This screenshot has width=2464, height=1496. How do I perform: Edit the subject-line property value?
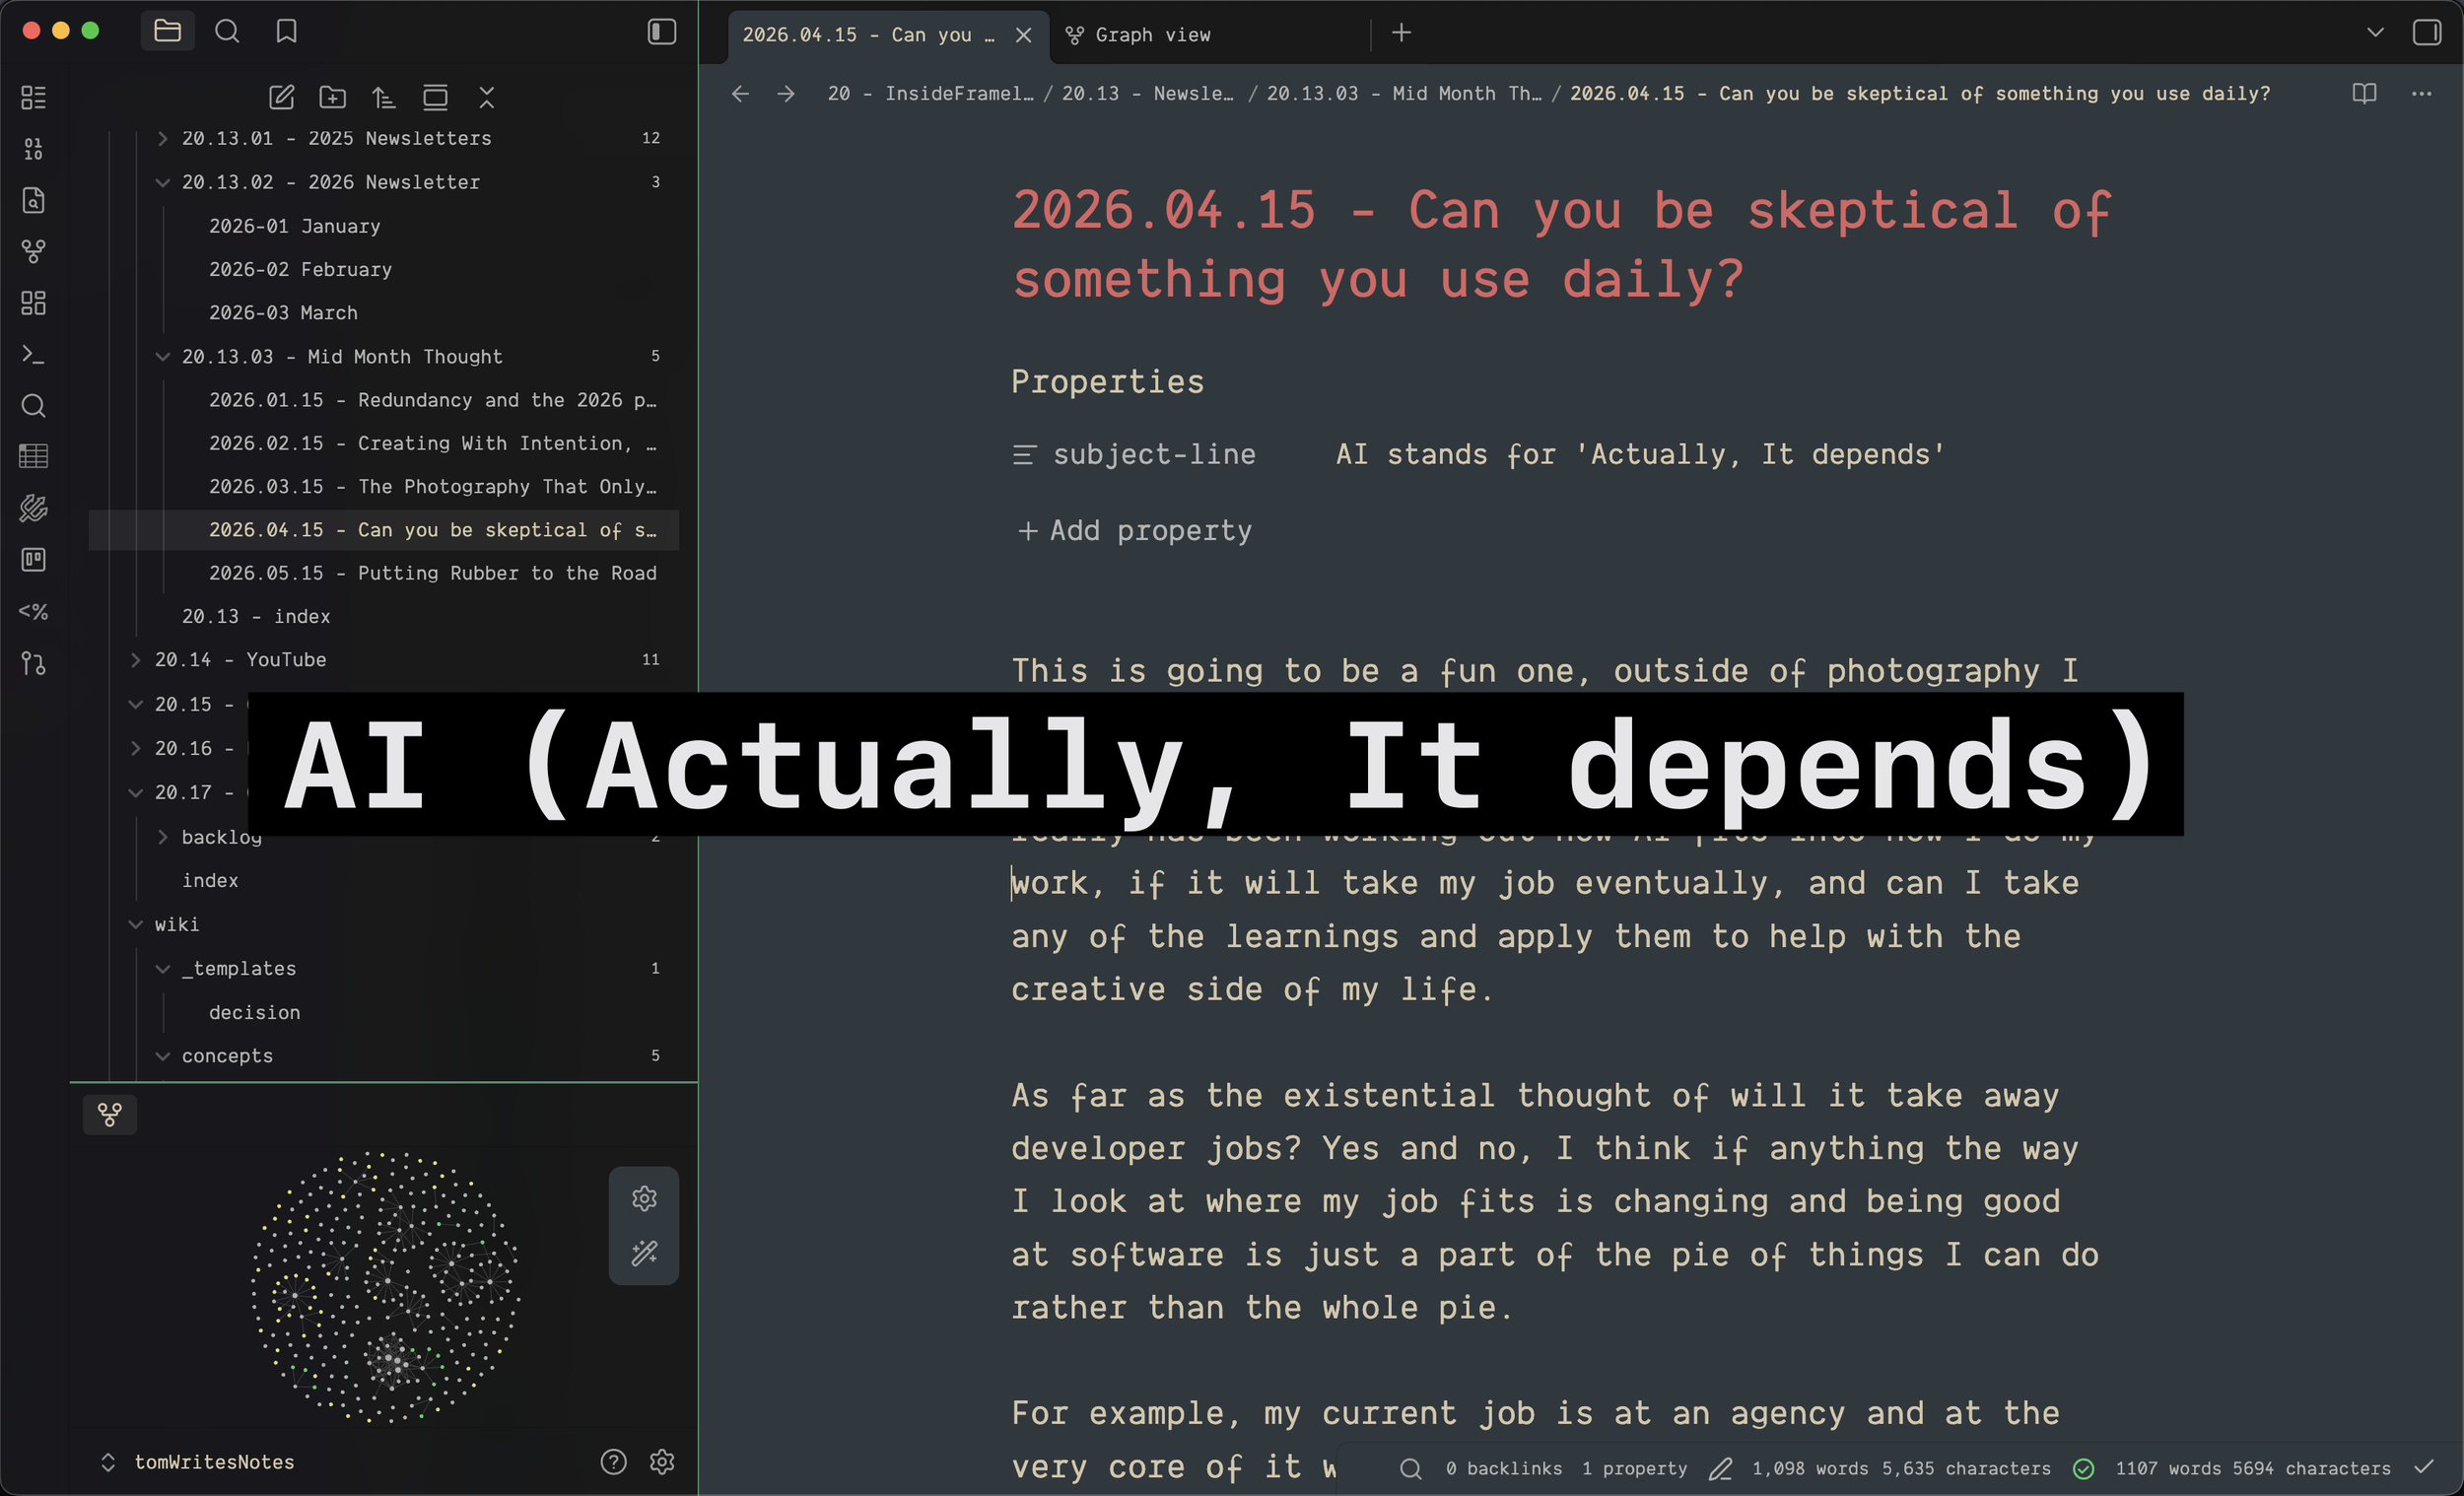pyautogui.click(x=1639, y=454)
